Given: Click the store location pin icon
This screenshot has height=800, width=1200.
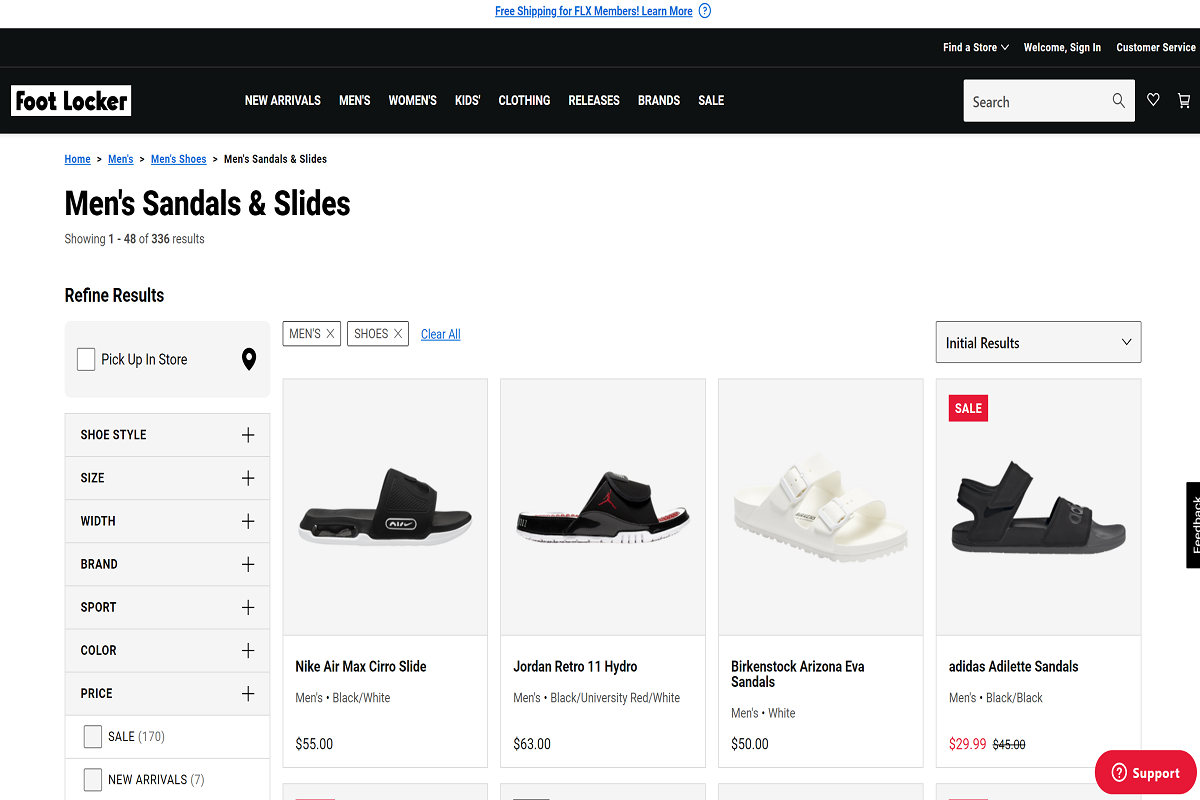Looking at the screenshot, I should [249, 359].
